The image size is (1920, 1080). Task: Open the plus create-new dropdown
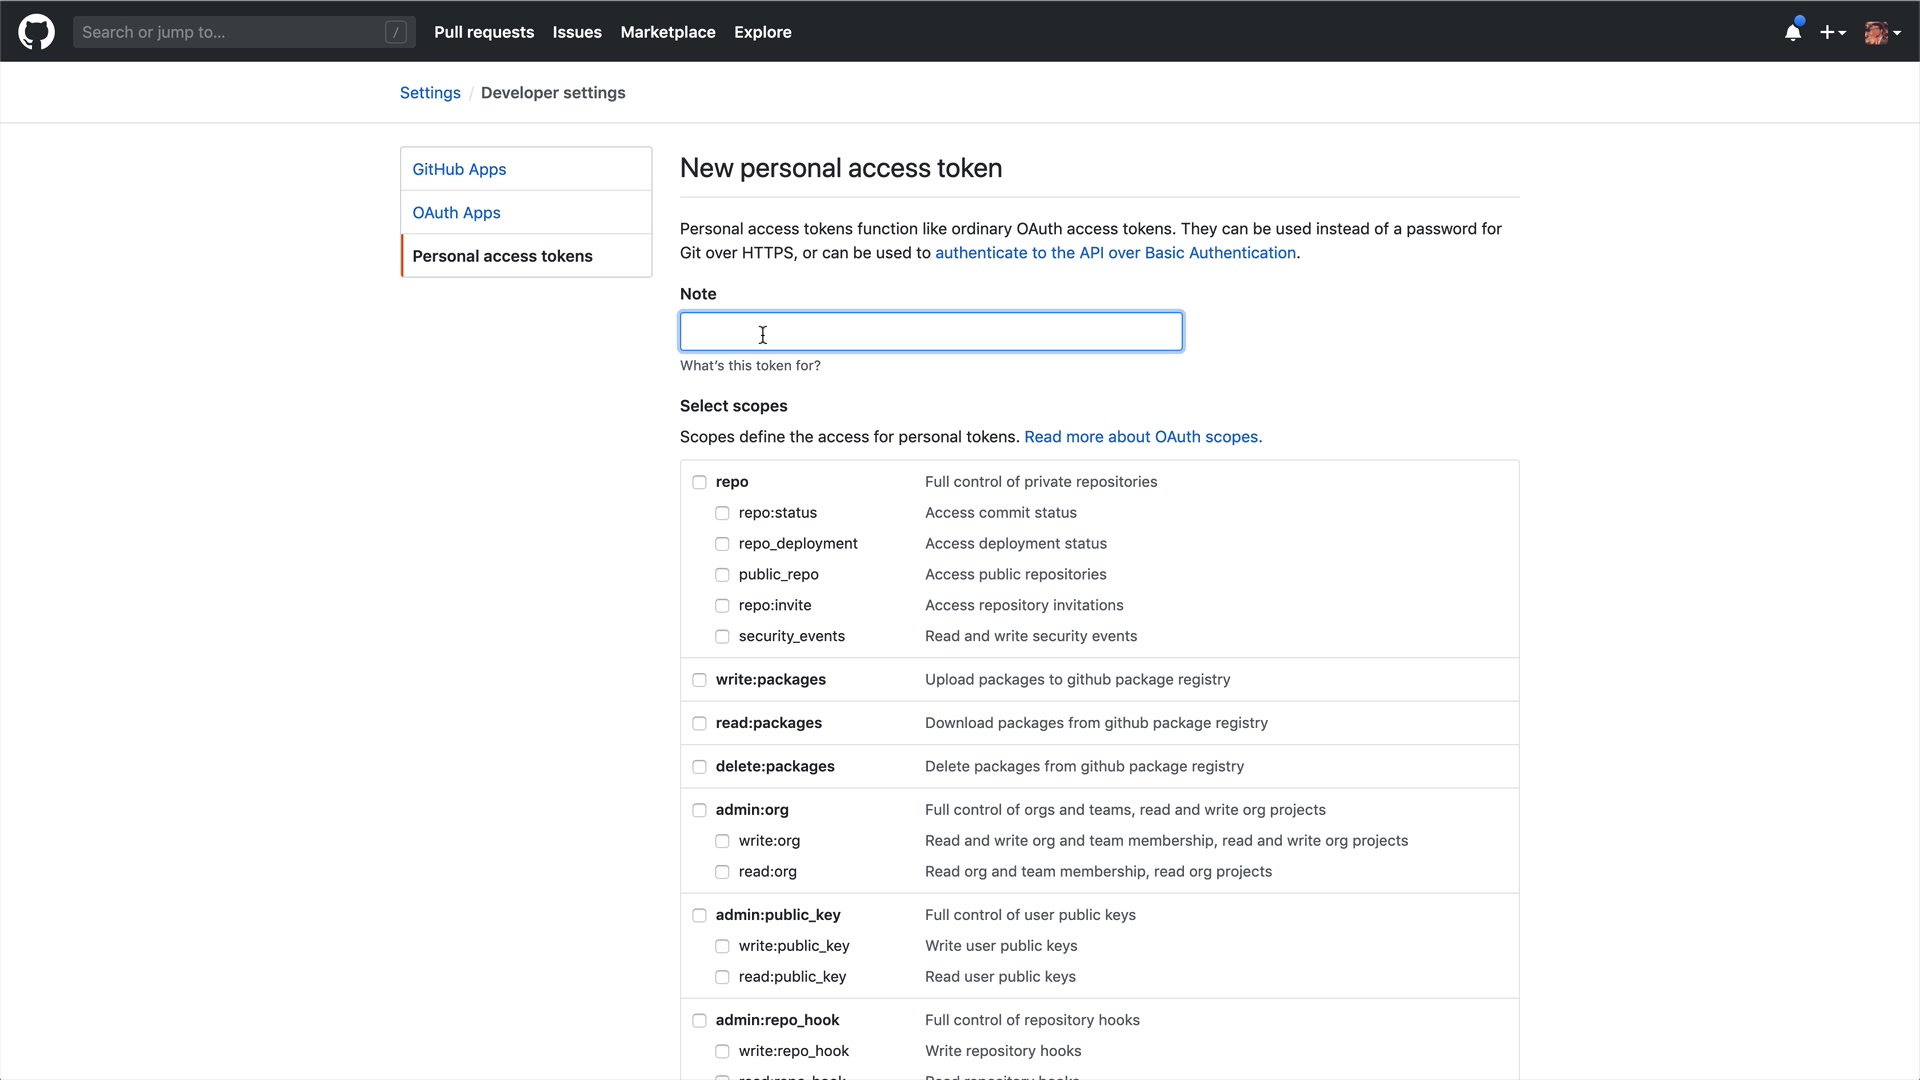tap(1832, 32)
